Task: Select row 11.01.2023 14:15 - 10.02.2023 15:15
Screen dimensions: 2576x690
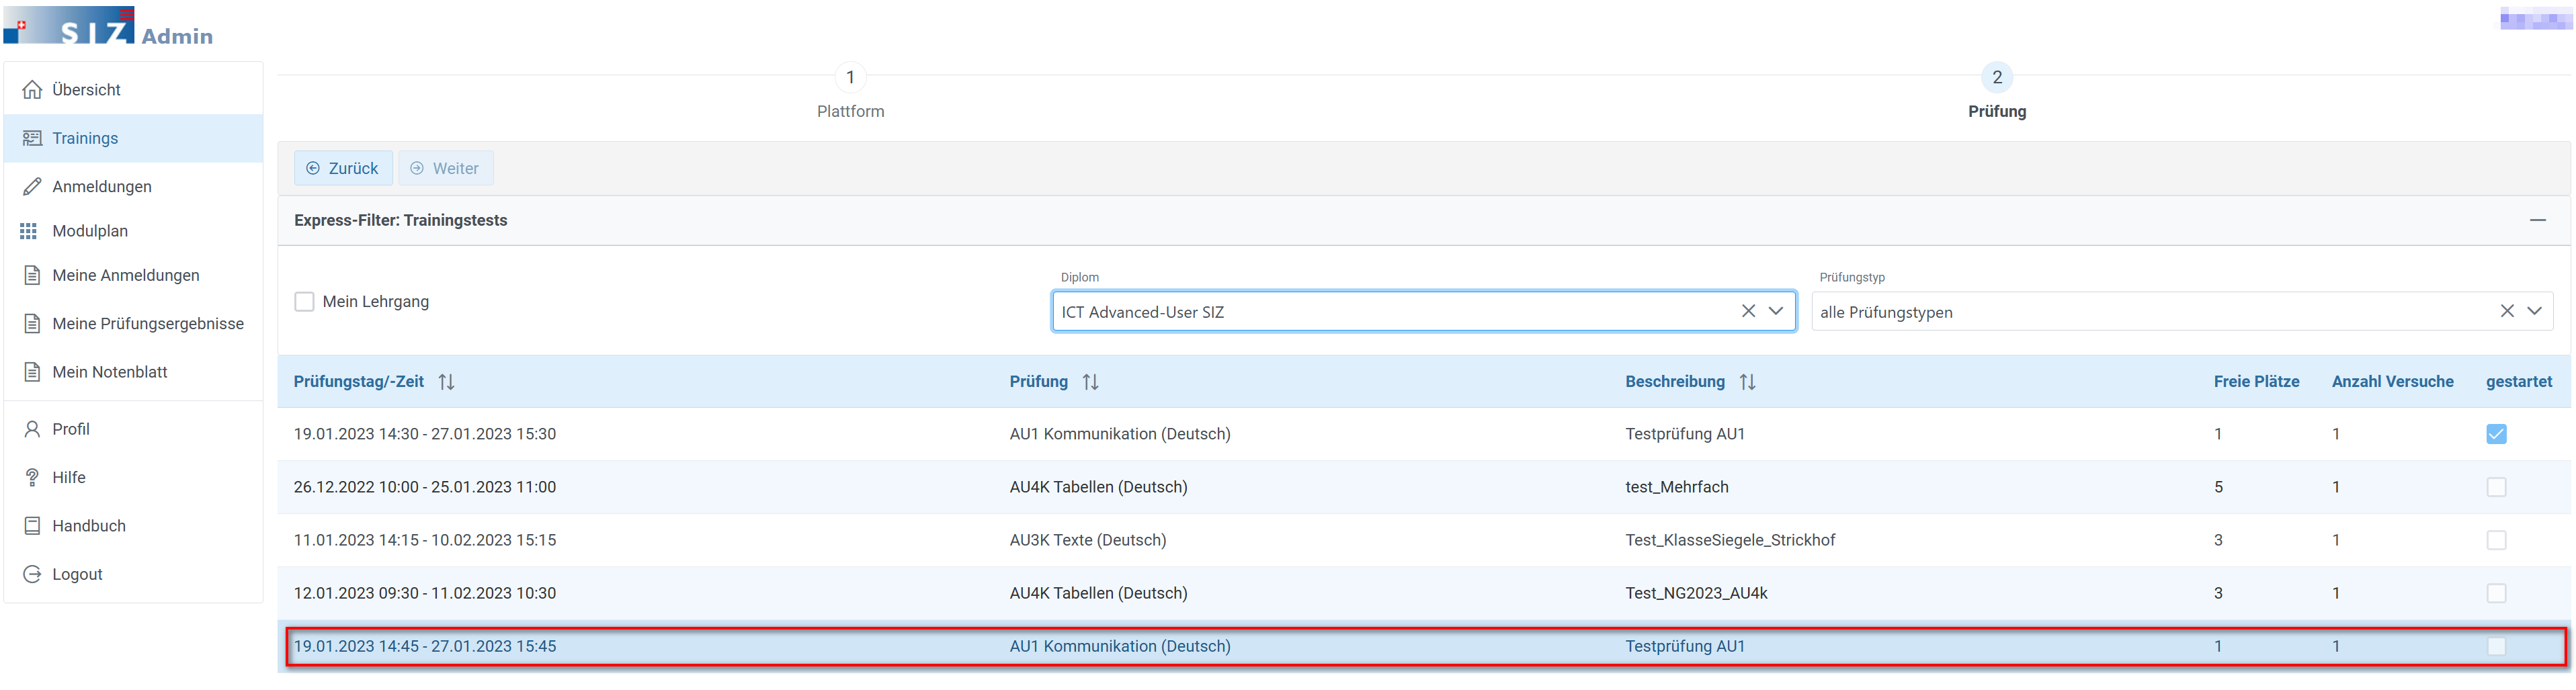Action: click(1424, 541)
